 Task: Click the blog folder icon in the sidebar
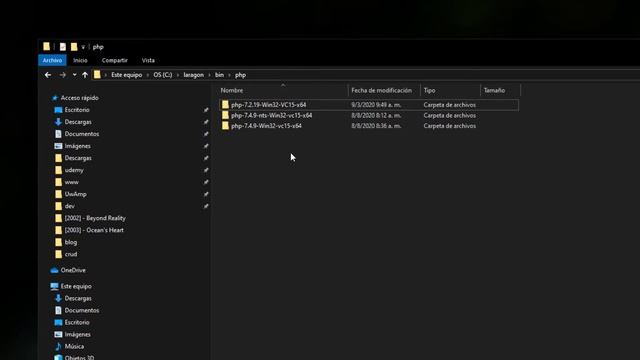click(58, 242)
